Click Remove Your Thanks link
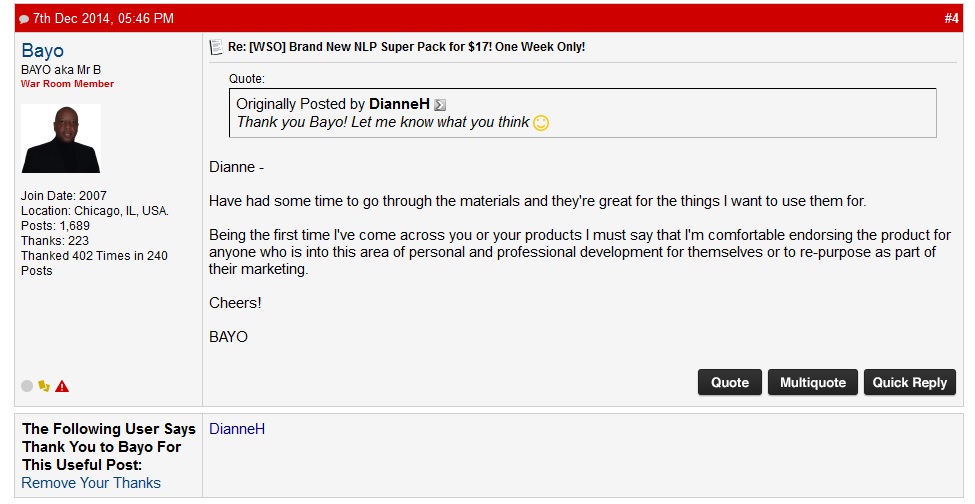This screenshot has width=975, height=504. point(91,483)
